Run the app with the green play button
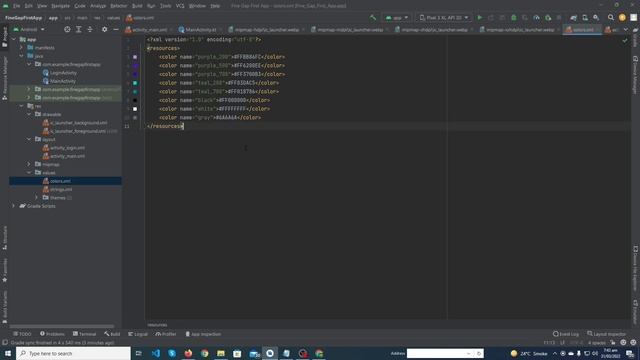Image resolution: width=640 pixels, height=360 pixels. pos(480,18)
